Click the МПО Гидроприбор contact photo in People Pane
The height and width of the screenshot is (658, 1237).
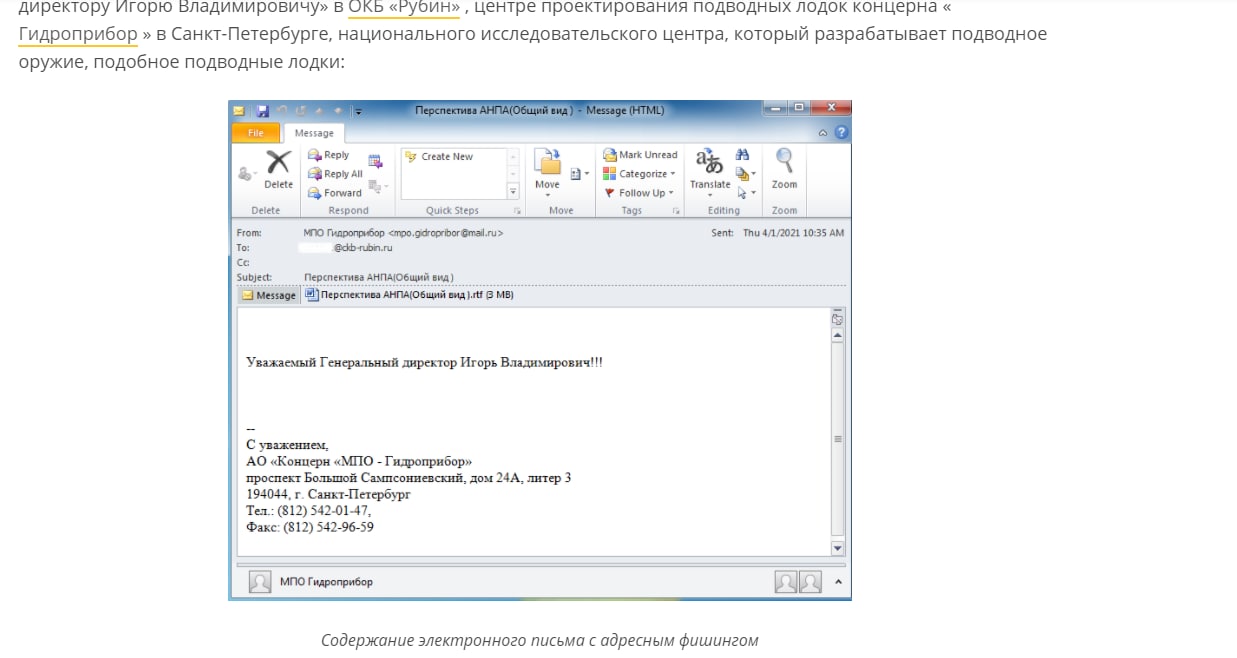click(x=260, y=582)
